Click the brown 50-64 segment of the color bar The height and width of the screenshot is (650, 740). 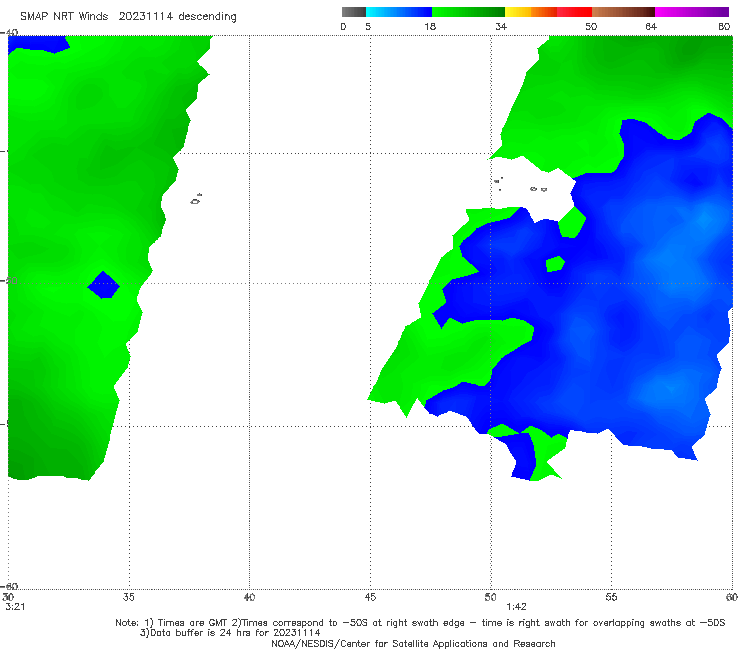[623, 12]
